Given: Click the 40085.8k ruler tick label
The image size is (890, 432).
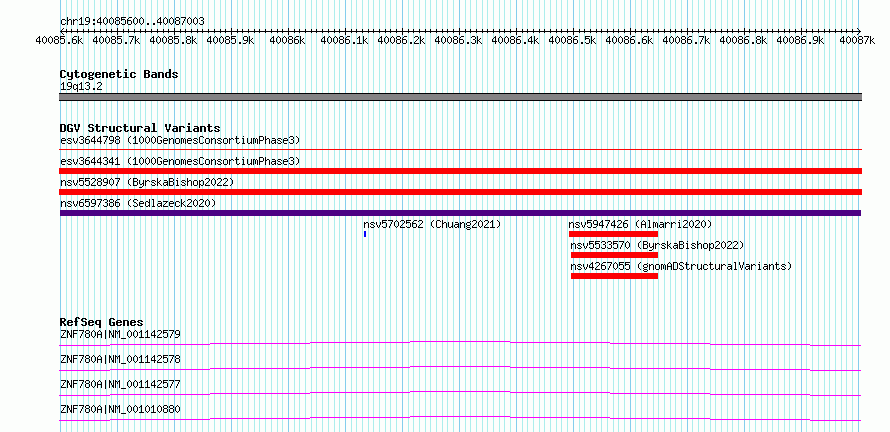Looking at the screenshot, I should [x=173, y=40].
